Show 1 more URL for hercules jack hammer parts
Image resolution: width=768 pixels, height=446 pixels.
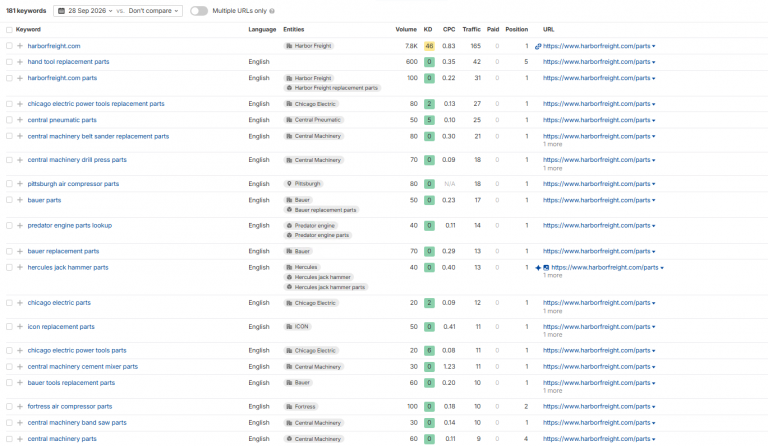pyautogui.click(x=552, y=276)
